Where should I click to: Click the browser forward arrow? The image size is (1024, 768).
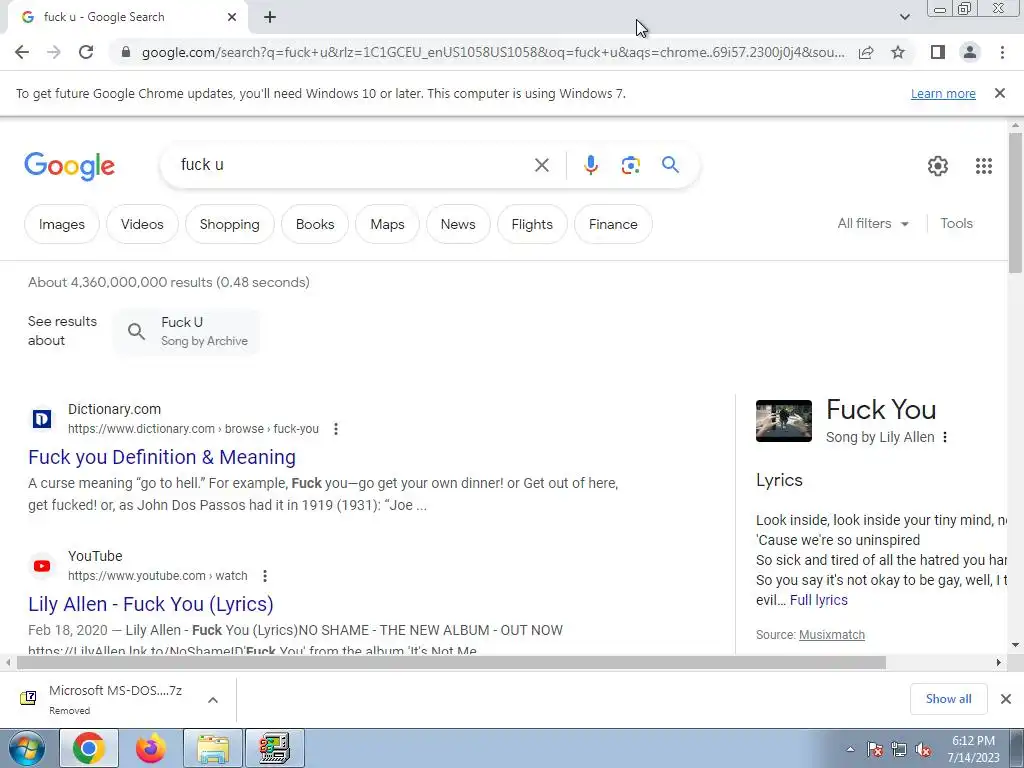(x=54, y=52)
